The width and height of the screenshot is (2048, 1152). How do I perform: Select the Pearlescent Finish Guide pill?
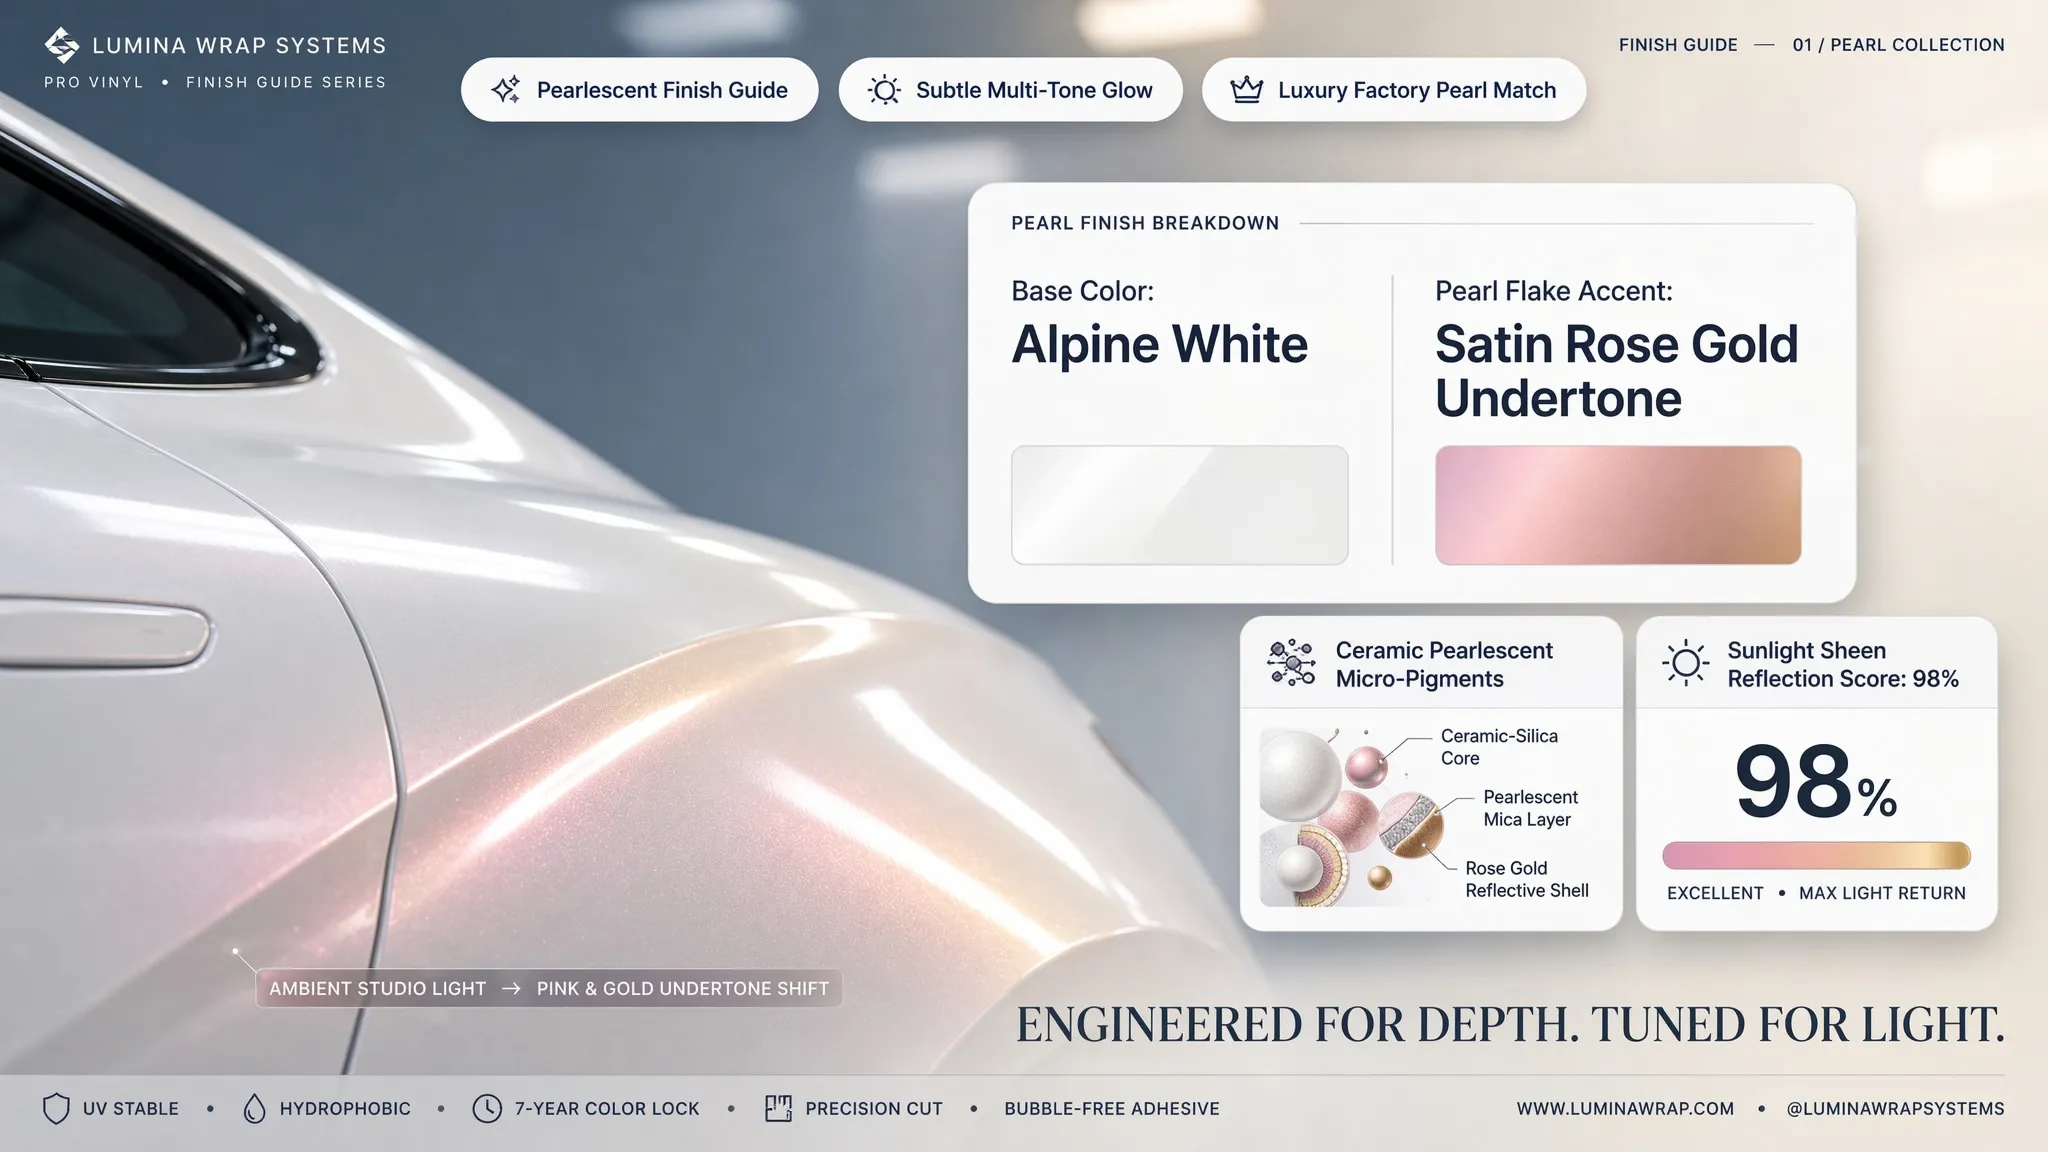640,90
